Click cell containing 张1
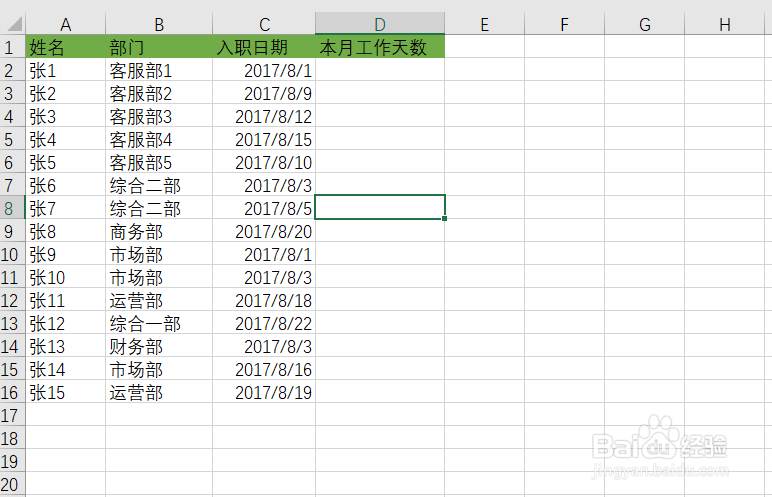772x497 pixels. coord(65,70)
